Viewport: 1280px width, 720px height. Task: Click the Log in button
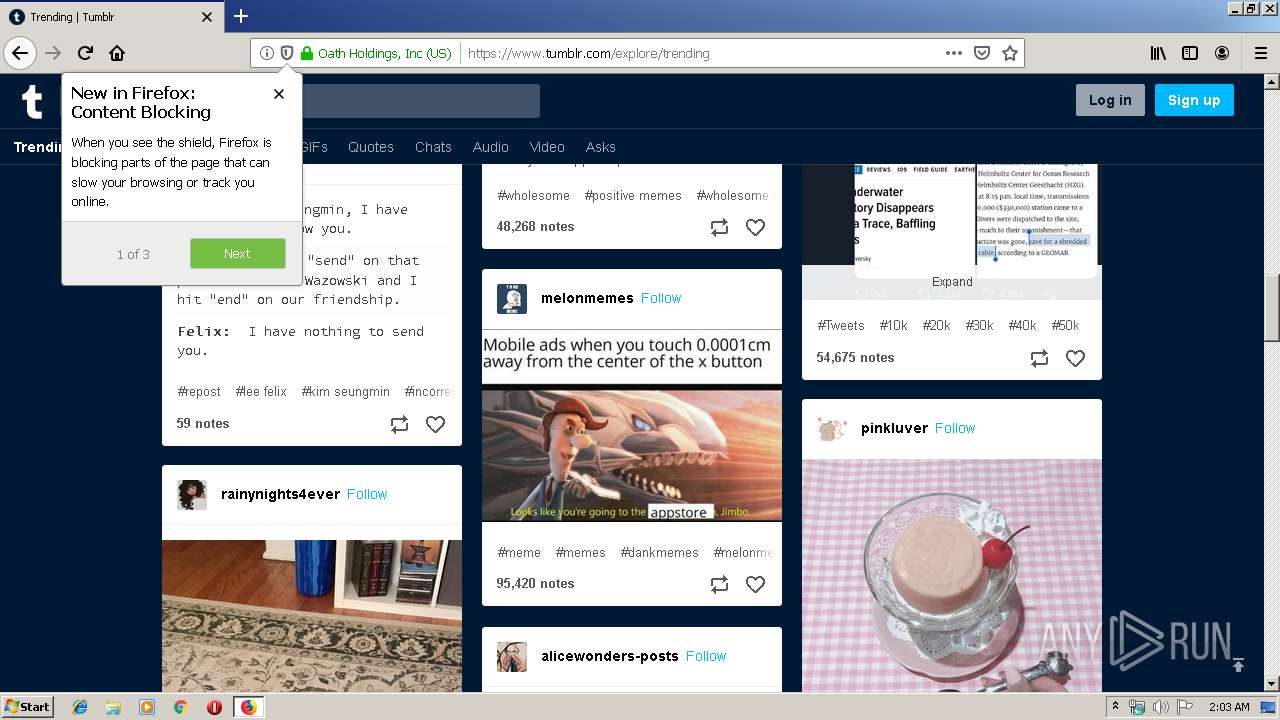[x=1110, y=100]
